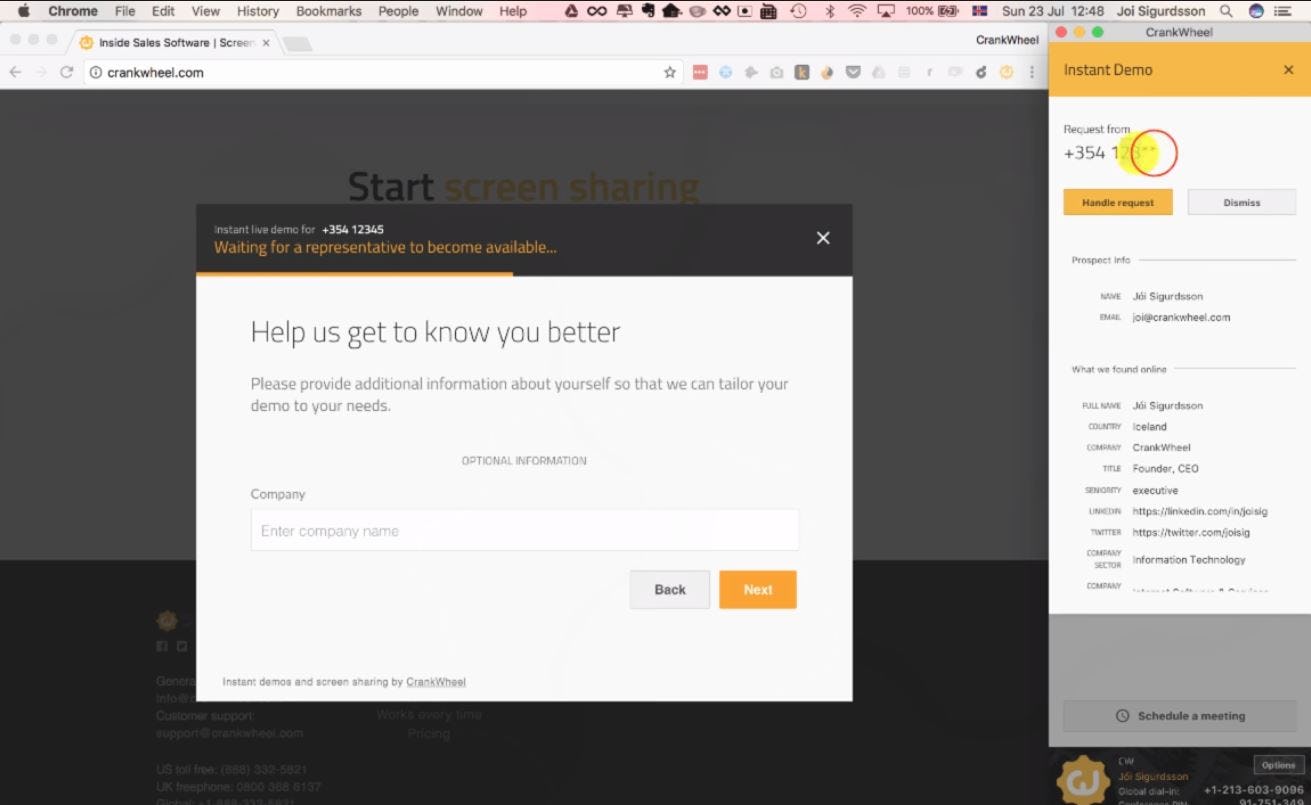Click the orange Next button
The height and width of the screenshot is (805, 1311).
[758, 590]
